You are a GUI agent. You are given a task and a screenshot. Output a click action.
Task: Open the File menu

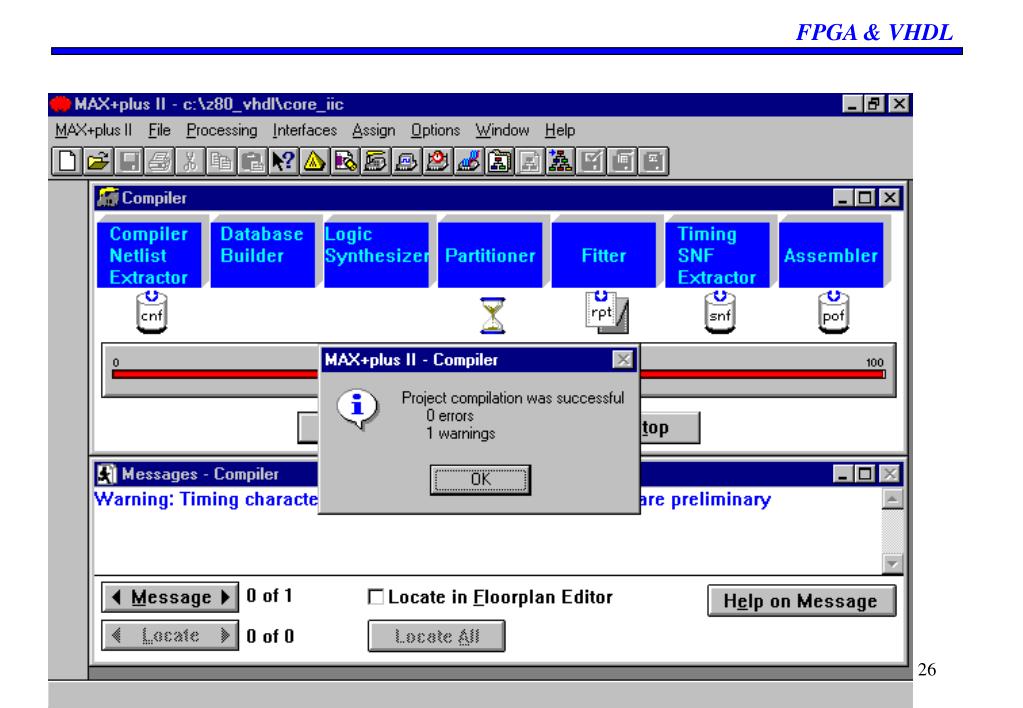click(x=159, y=131)
